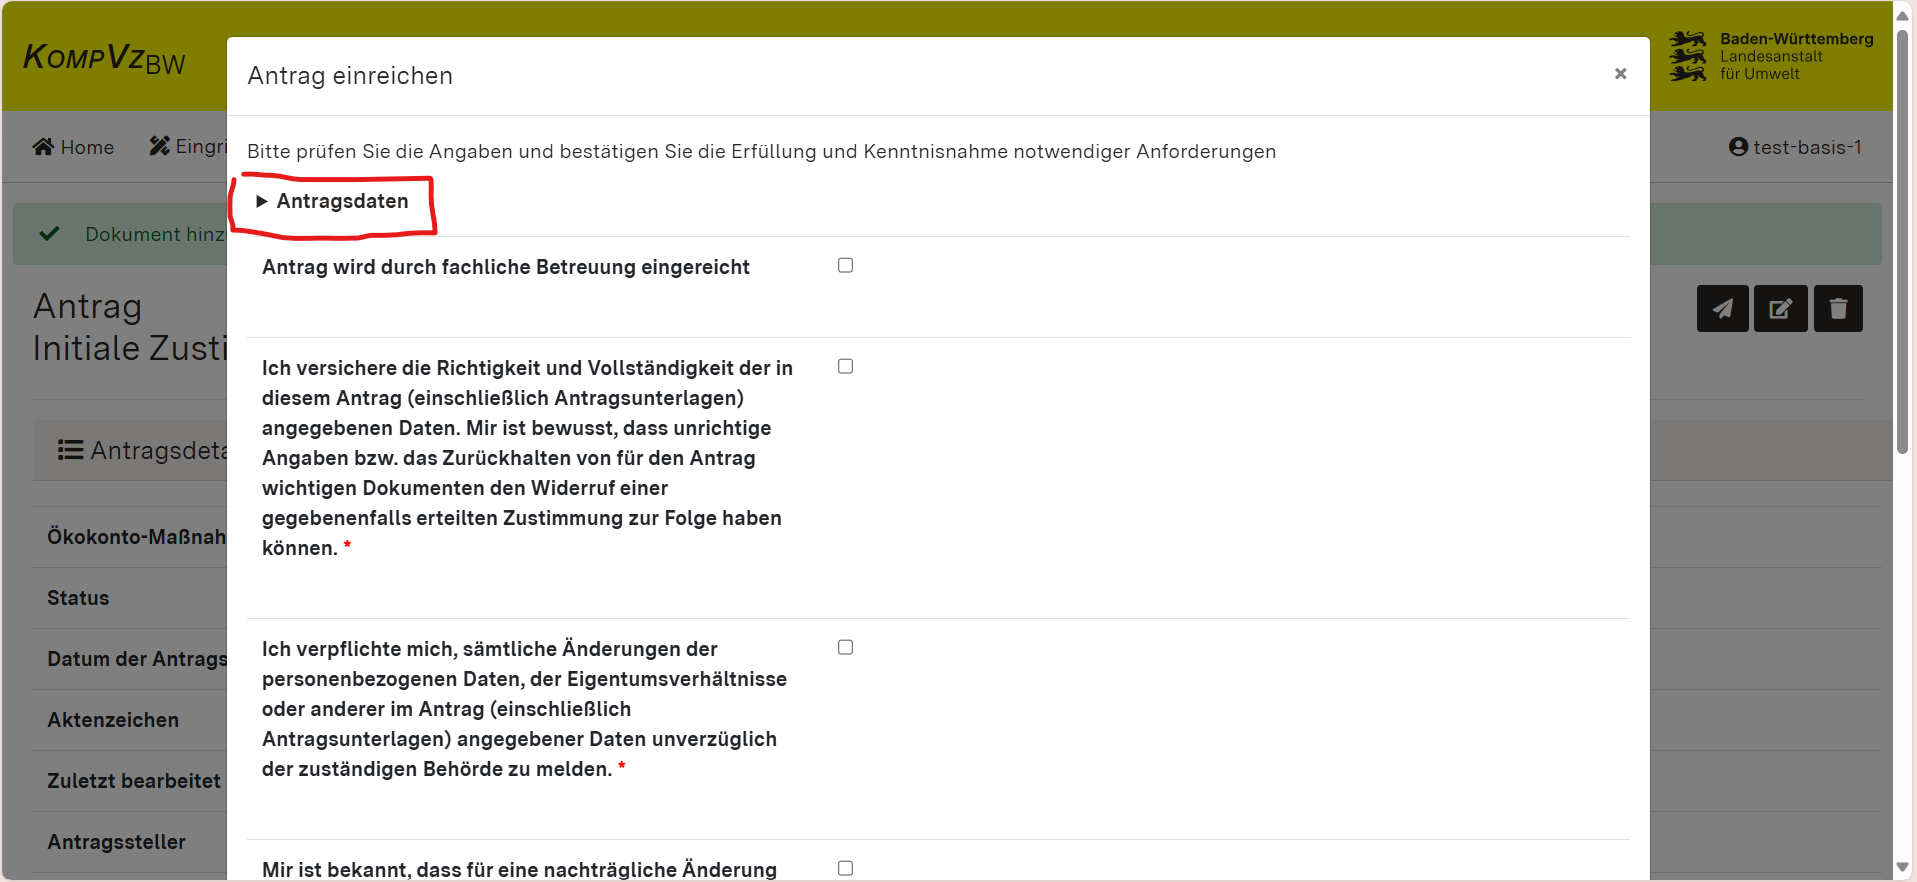Click the Home house icon
This screenshot has height=882, width=1917.
43,147
